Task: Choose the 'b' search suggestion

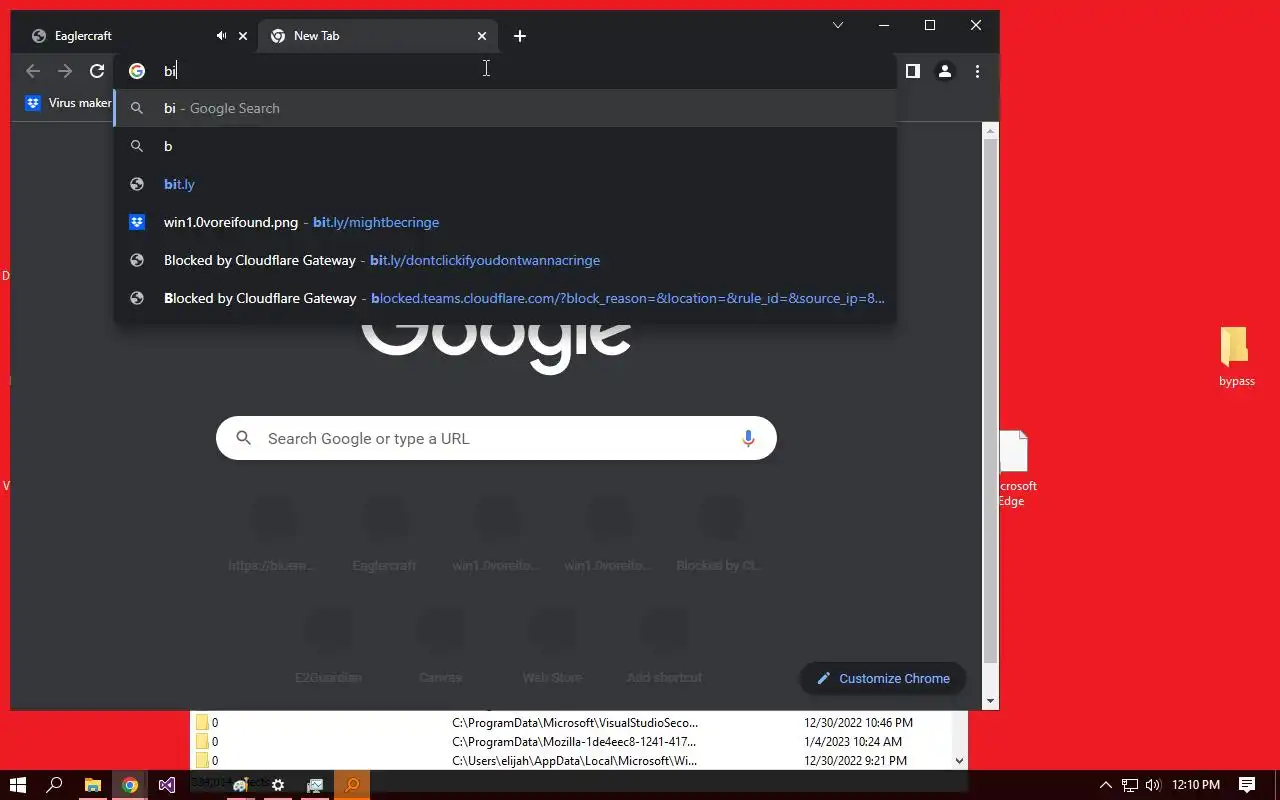Action: coord(505,146)
